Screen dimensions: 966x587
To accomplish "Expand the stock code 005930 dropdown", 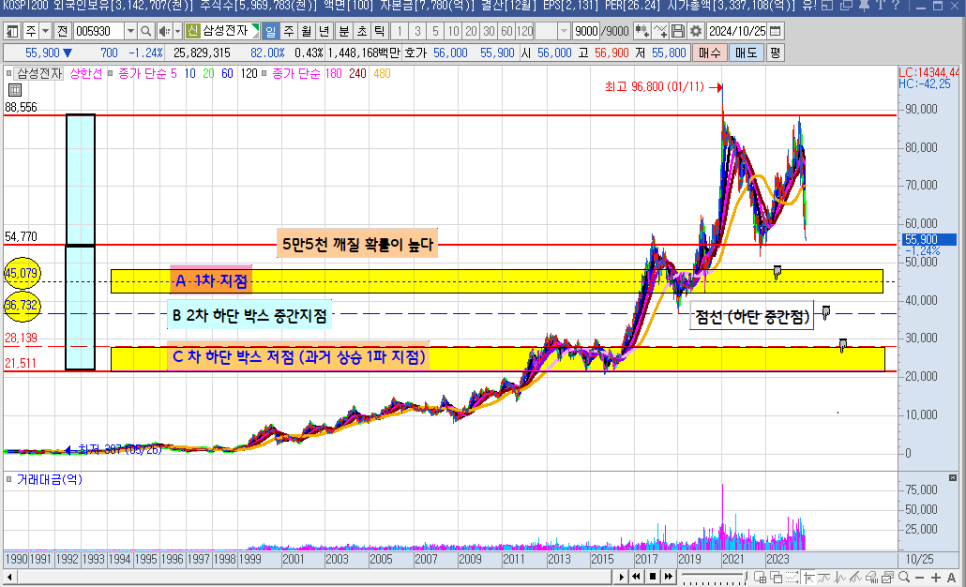I will [x=130, y=31].
